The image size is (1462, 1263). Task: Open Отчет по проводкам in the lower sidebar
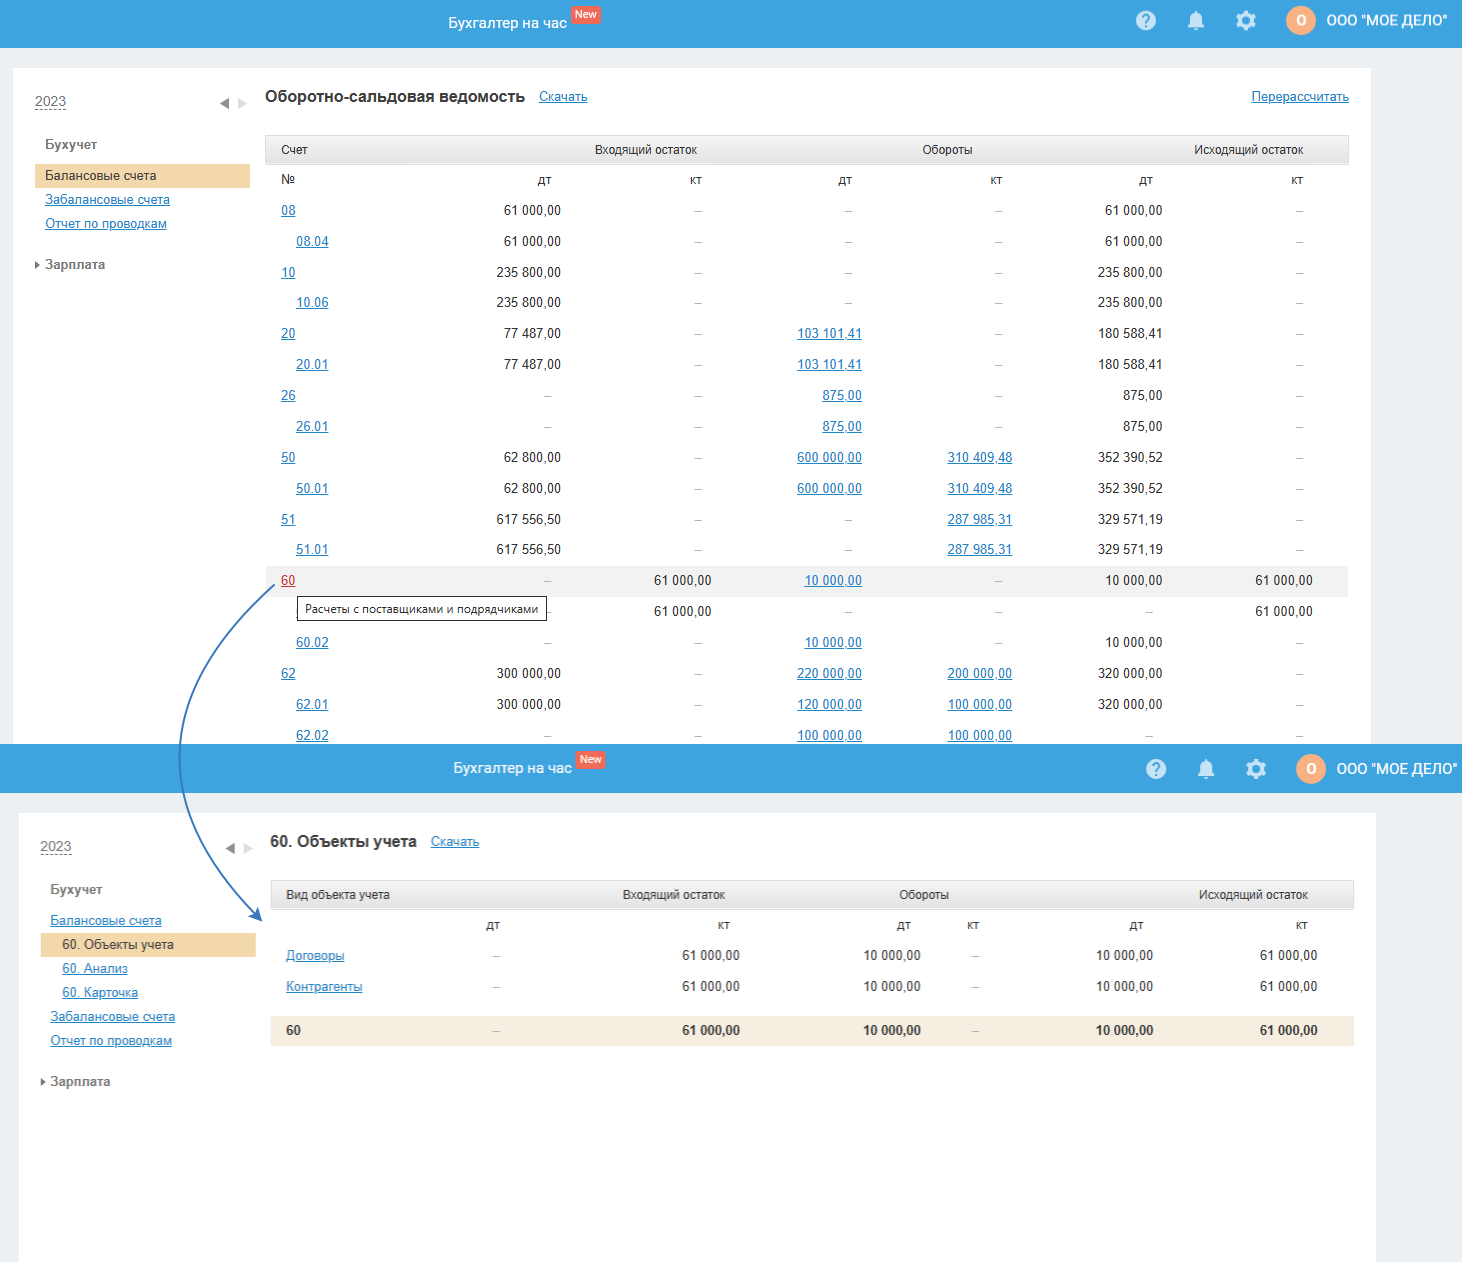tap(111, 1041)
